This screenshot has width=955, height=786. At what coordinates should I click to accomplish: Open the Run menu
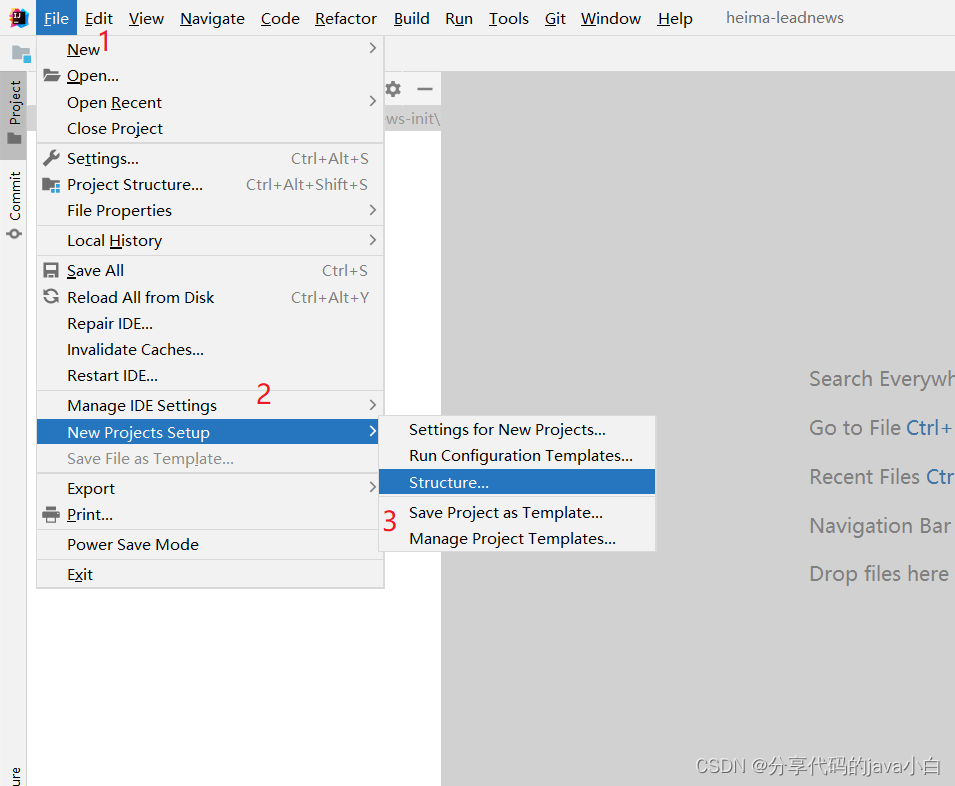click(x=459, y=18)
